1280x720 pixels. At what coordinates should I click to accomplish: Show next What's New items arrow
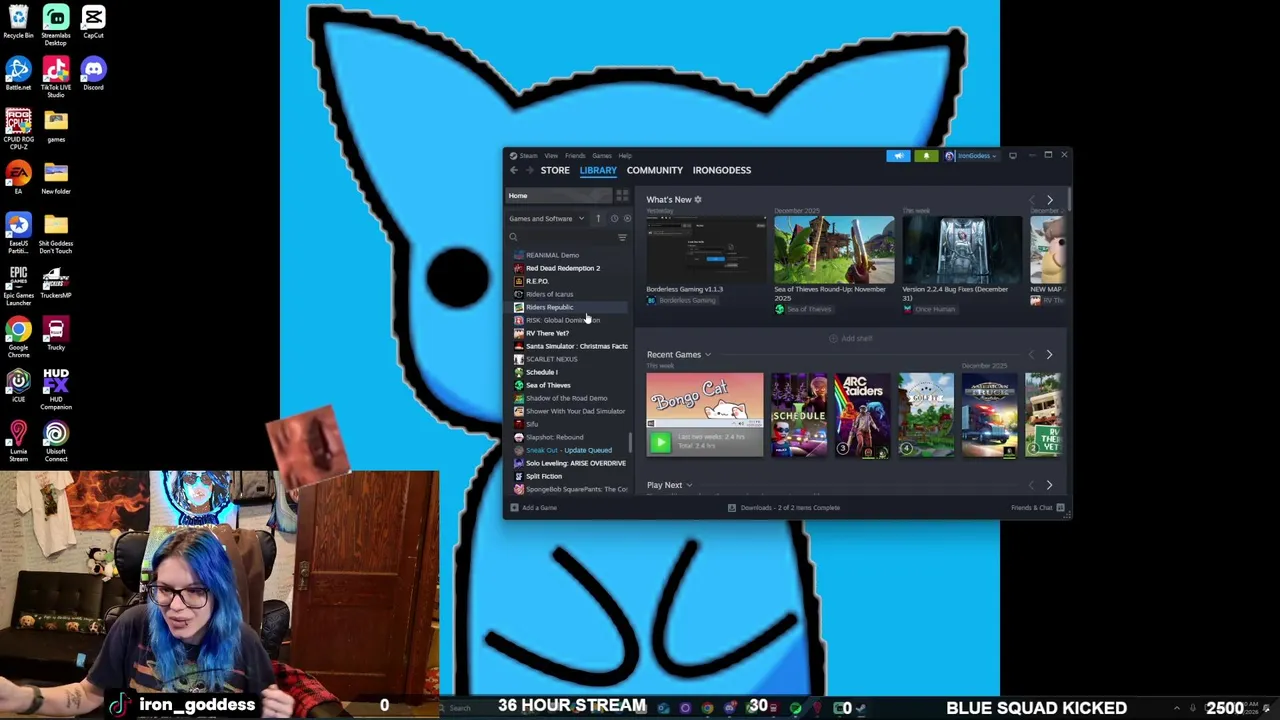point(1049,200)
